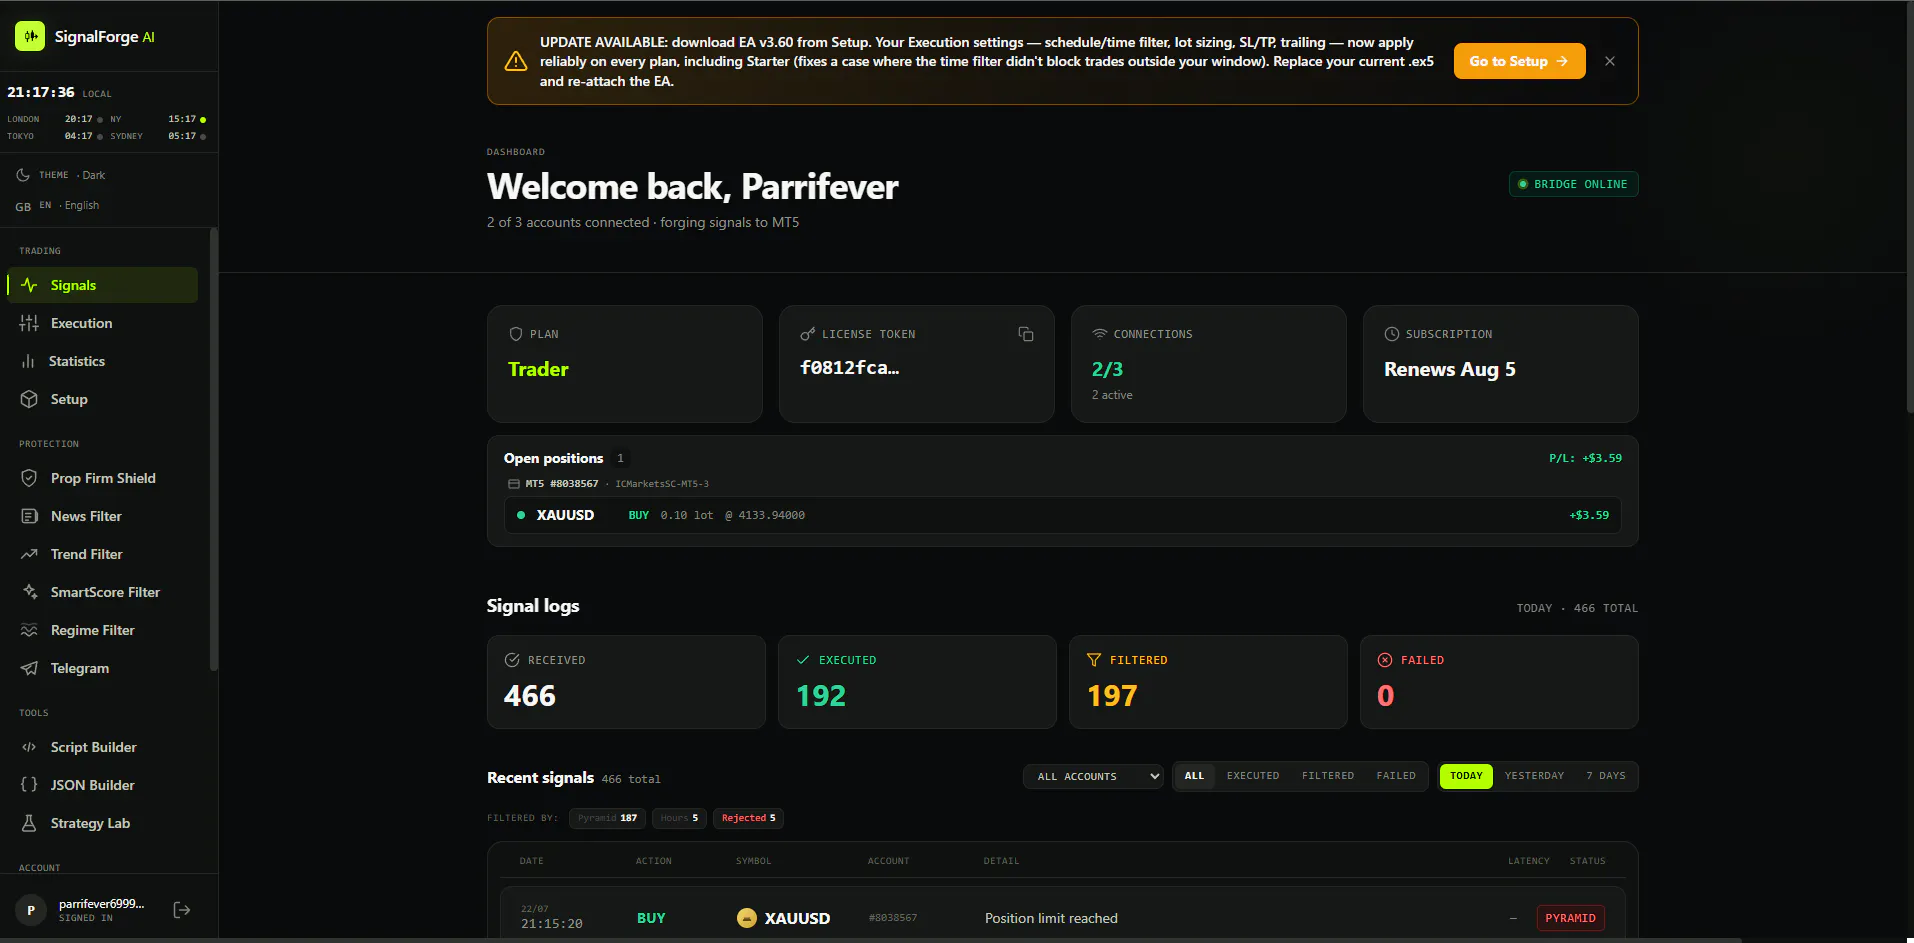1914x943 pixels.
Task: Click the JSON Builder braces icon
Action: click(x=29, y=785)
